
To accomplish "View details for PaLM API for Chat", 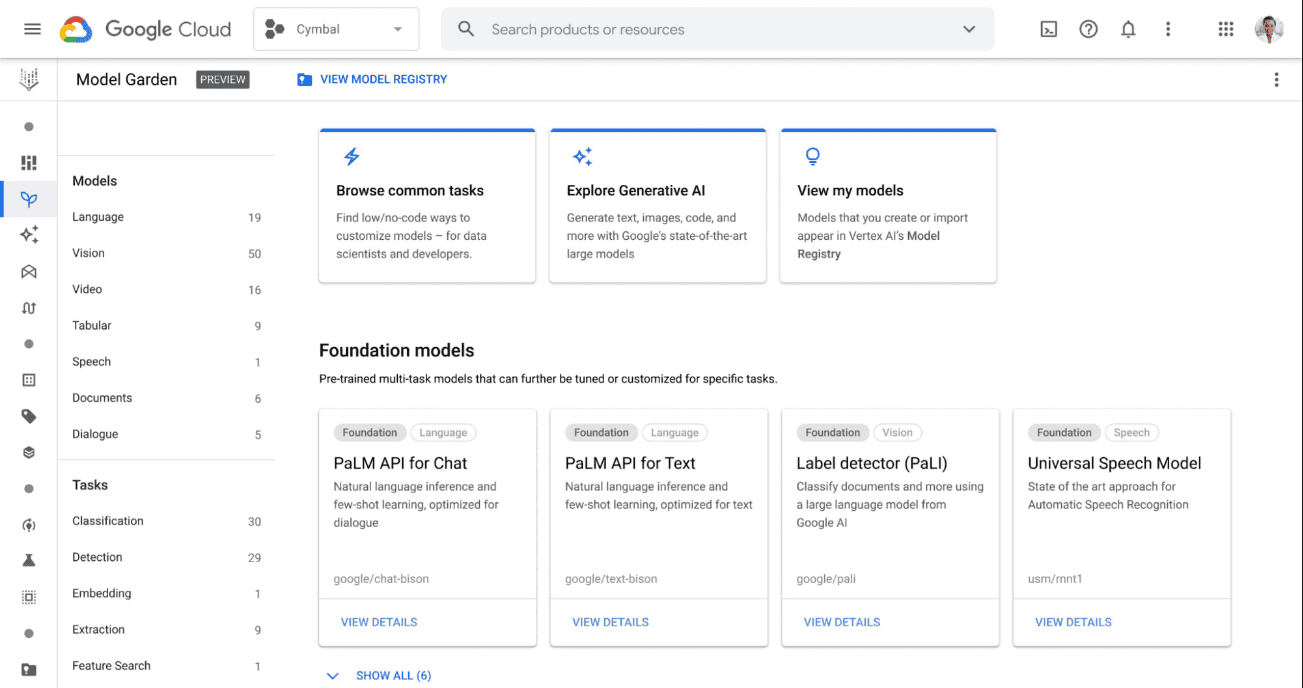I will pos(379,622).
